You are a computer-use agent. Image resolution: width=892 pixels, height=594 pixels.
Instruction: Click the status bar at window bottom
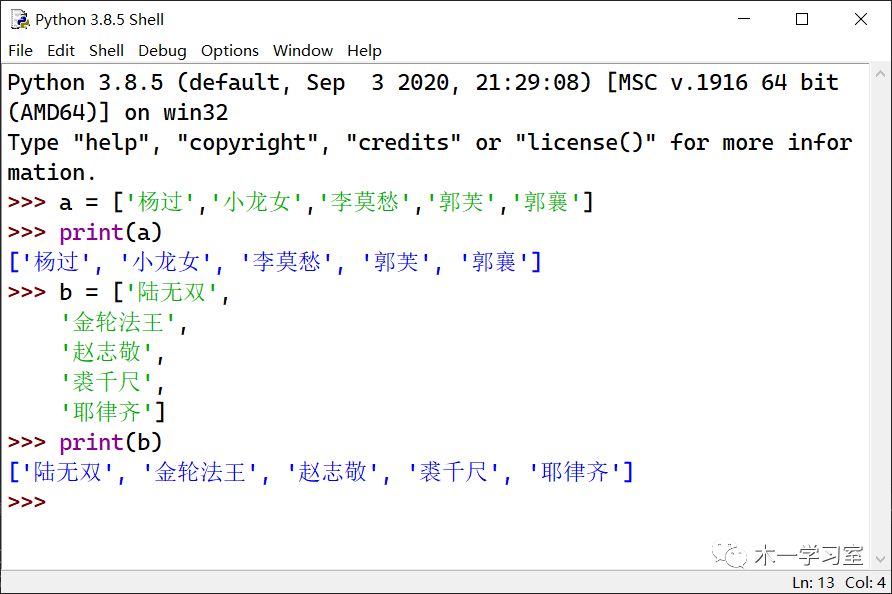click(x=400, y=582)
